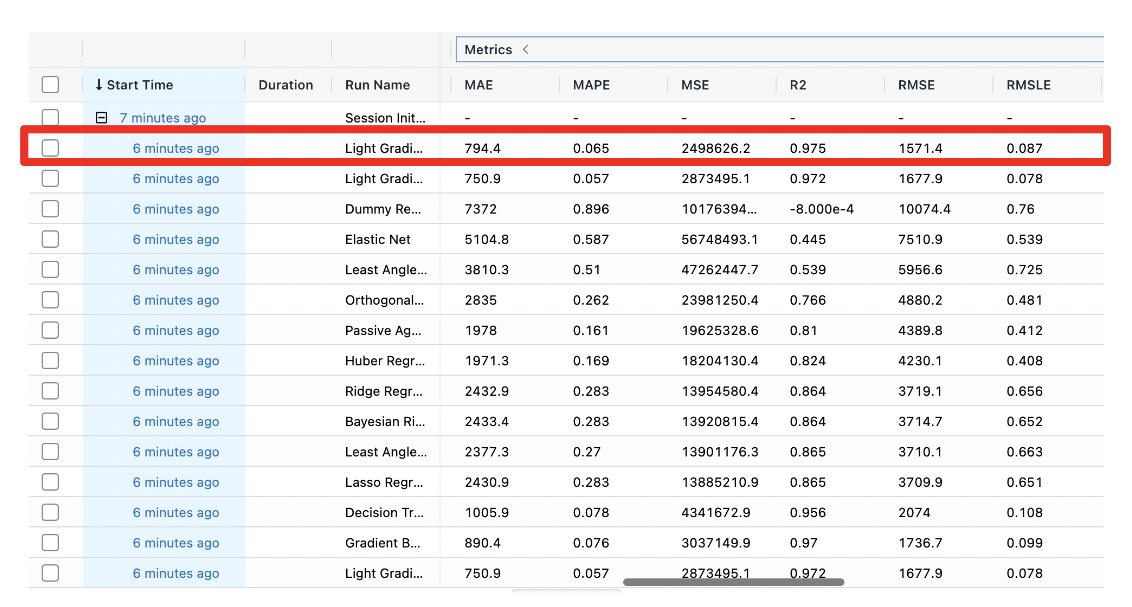Click the RMSE value 1571.4
Viewport: 1132px width, 607px height.
coord(920,148)
